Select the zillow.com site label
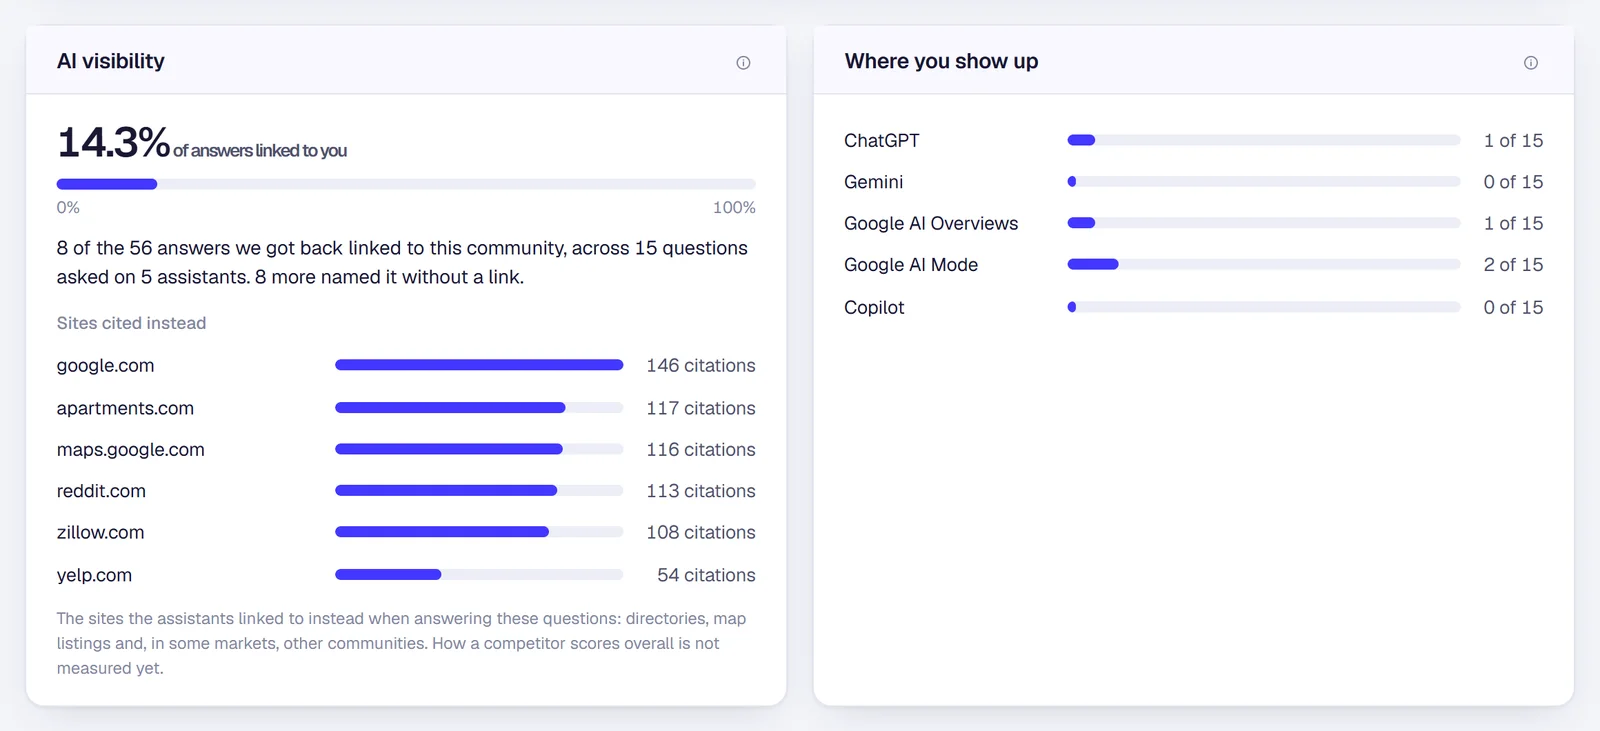The height and width of the screenshot is (731, 1600). [100, 533]
